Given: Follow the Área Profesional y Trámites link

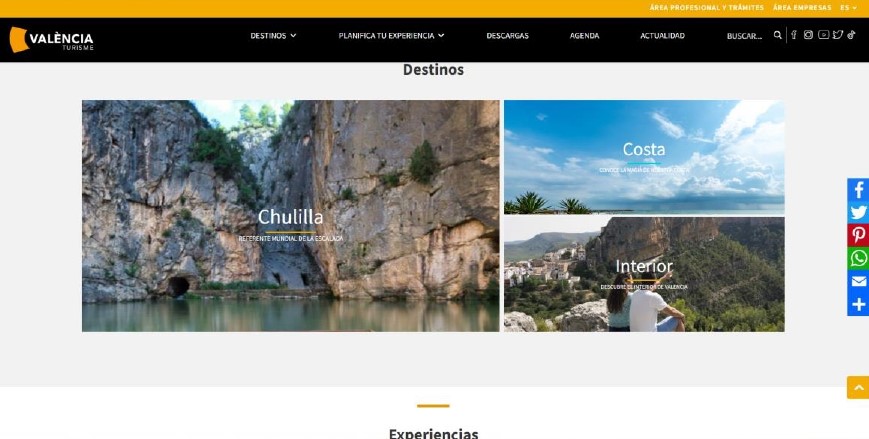Looking at the screenshot, I should [707, 8].
